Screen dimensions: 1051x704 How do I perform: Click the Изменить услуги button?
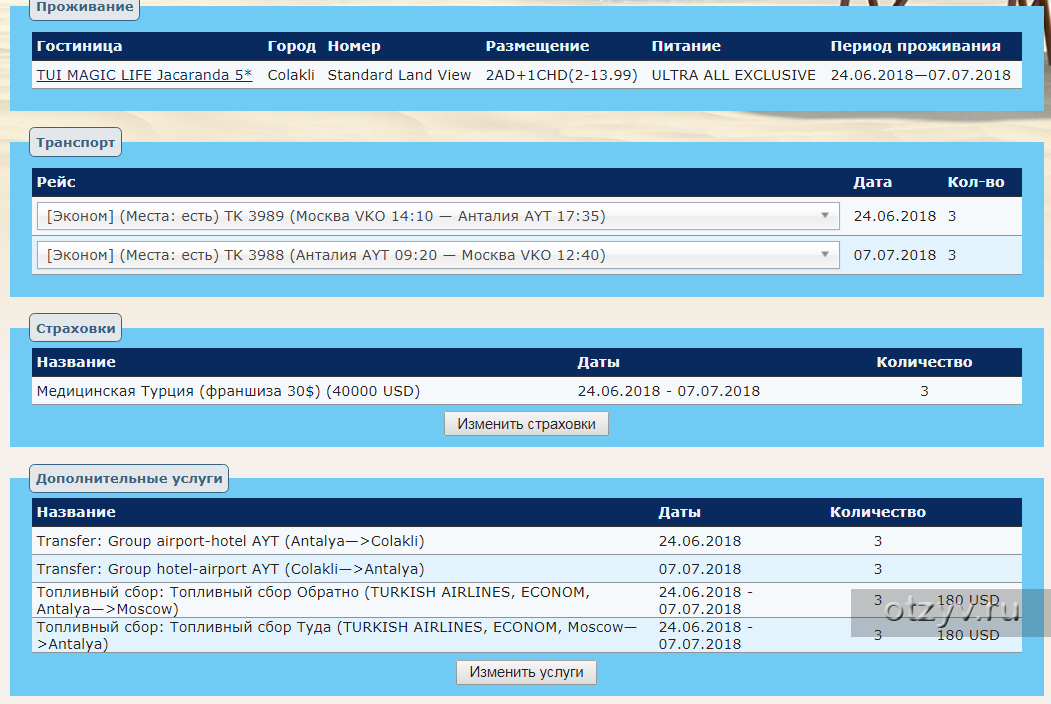tap(526, 672)
